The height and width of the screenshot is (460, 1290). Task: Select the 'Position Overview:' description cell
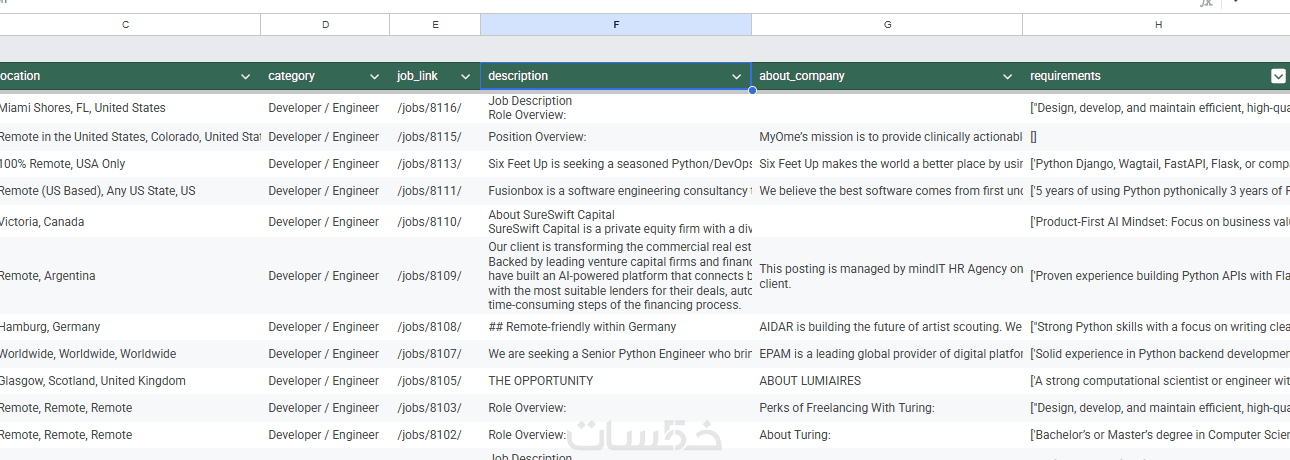click(x=616, y=137)
